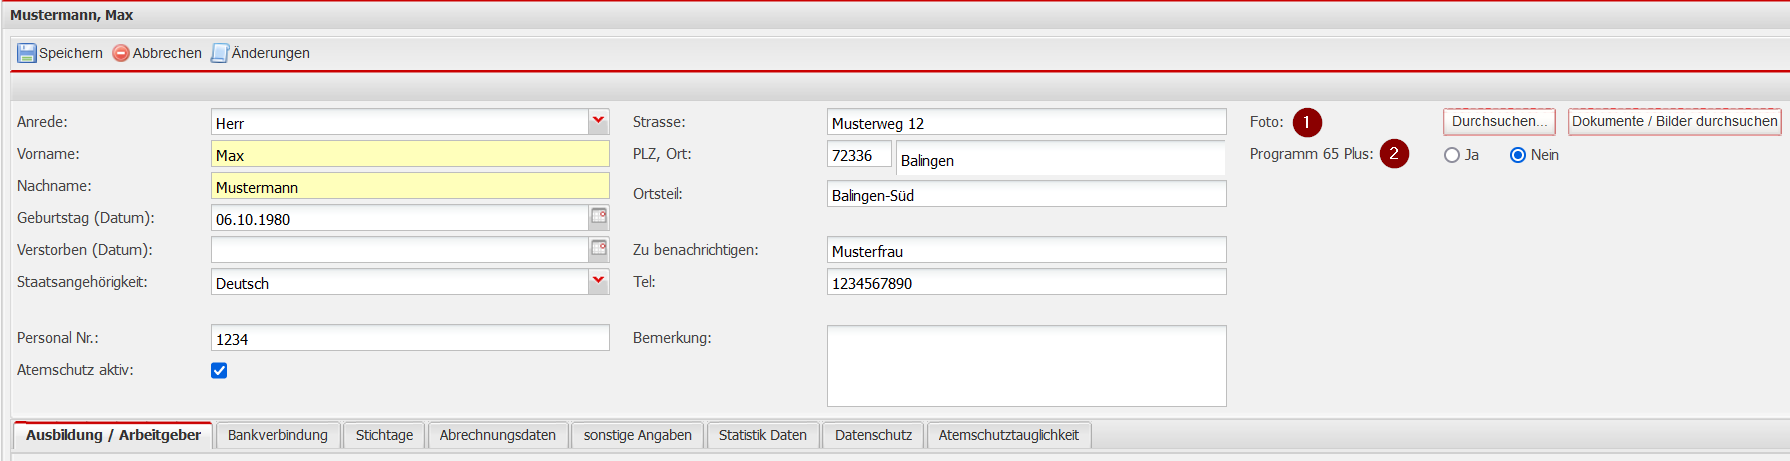Click Dokumente / Bilder durchsuchen button
1790x461 pixels.
1674,122
